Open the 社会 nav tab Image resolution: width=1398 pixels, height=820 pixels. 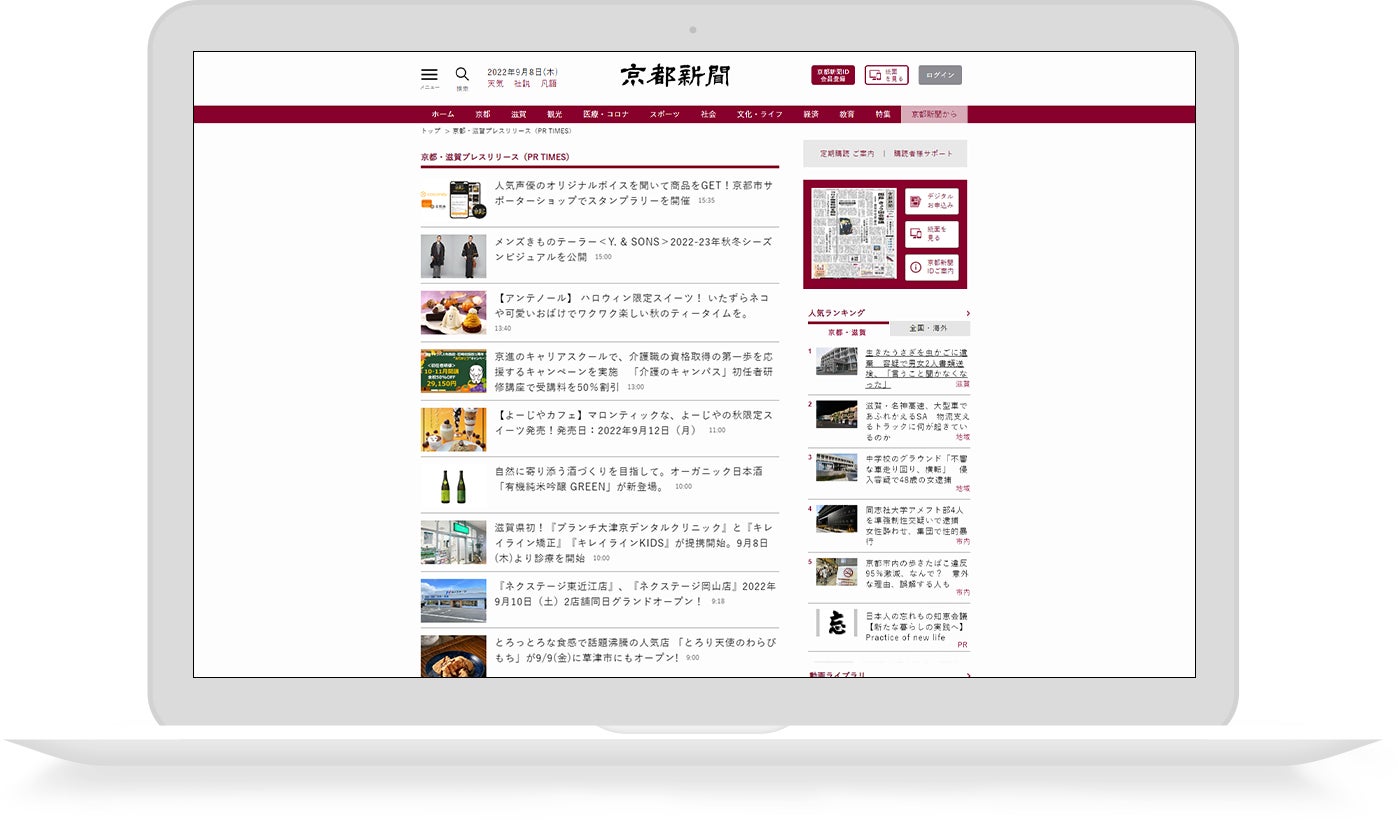click(x=708, y=114)
